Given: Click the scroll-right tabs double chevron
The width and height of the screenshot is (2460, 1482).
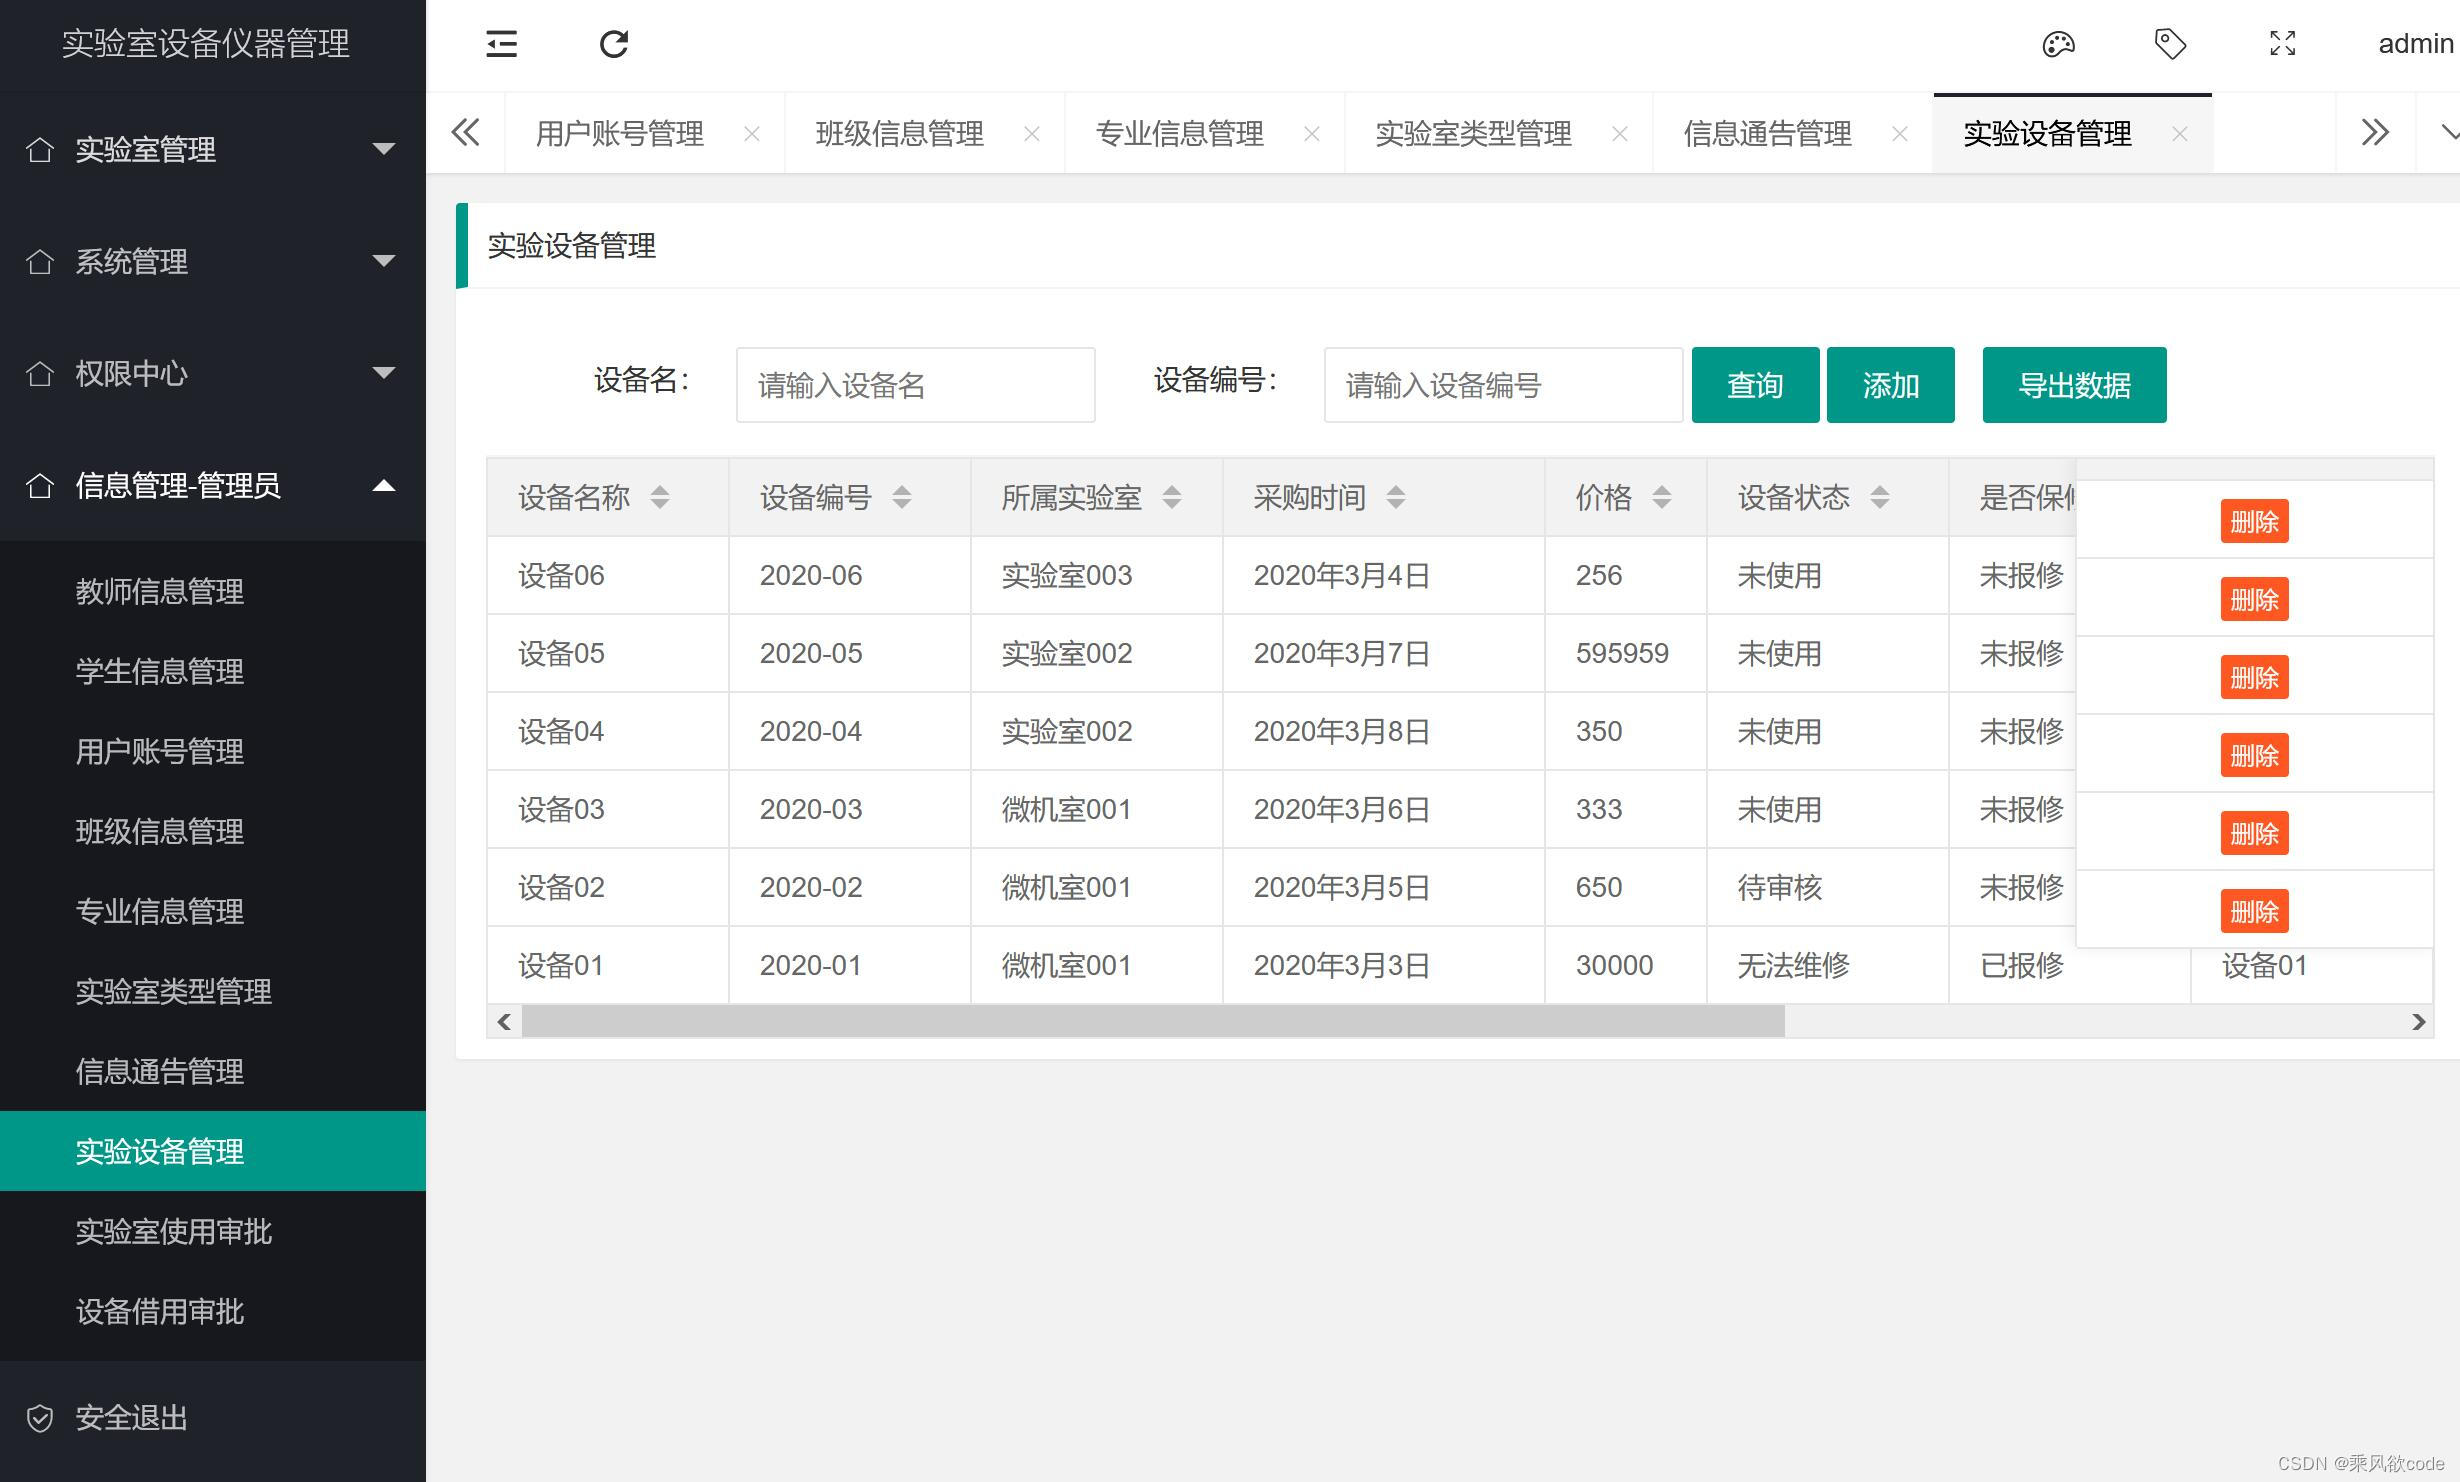Looking at the screenshot, I should click(x=2375, y=132).
